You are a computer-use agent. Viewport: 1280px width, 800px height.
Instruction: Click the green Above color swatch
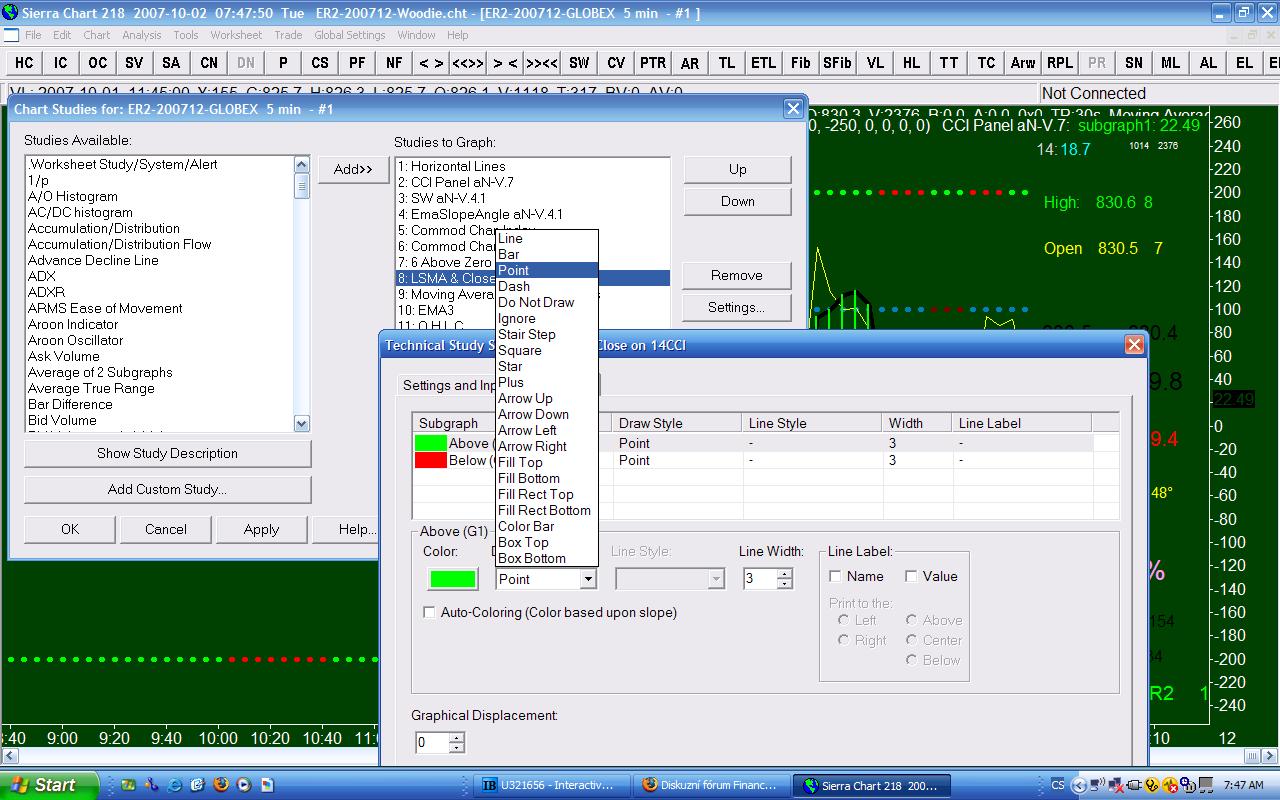(453, 579)
